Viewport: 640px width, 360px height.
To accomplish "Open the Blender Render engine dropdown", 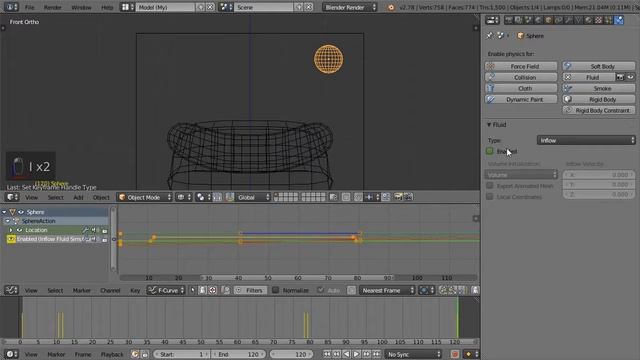I will click(x=349, y=7).
